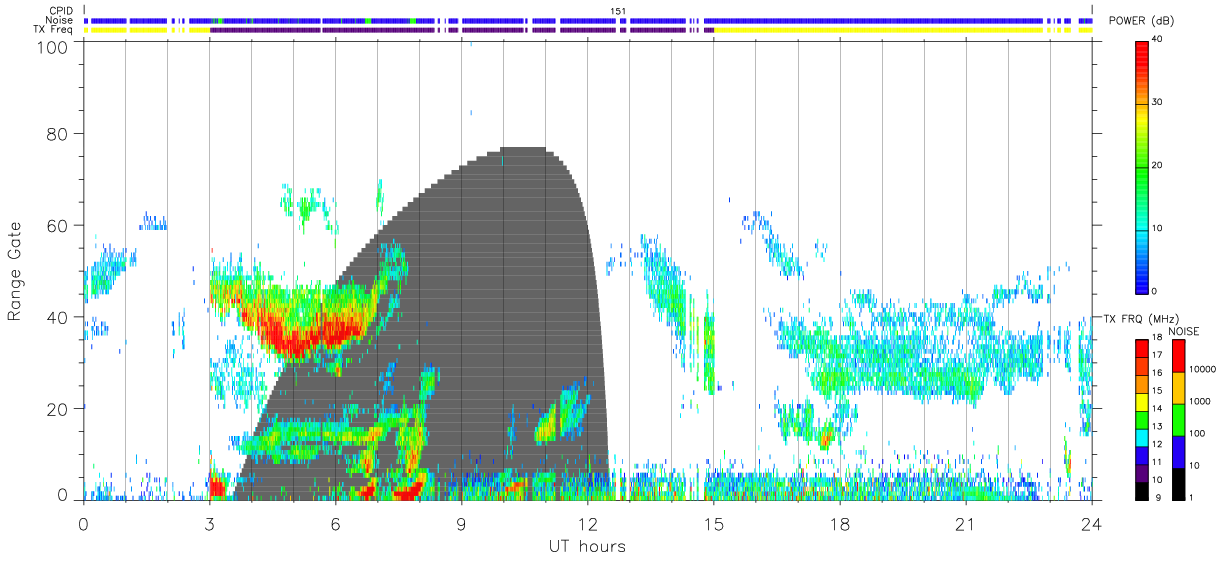Click the 100 label on noise scale
The image size is (1228, 567).
(x=1197, y=433)
